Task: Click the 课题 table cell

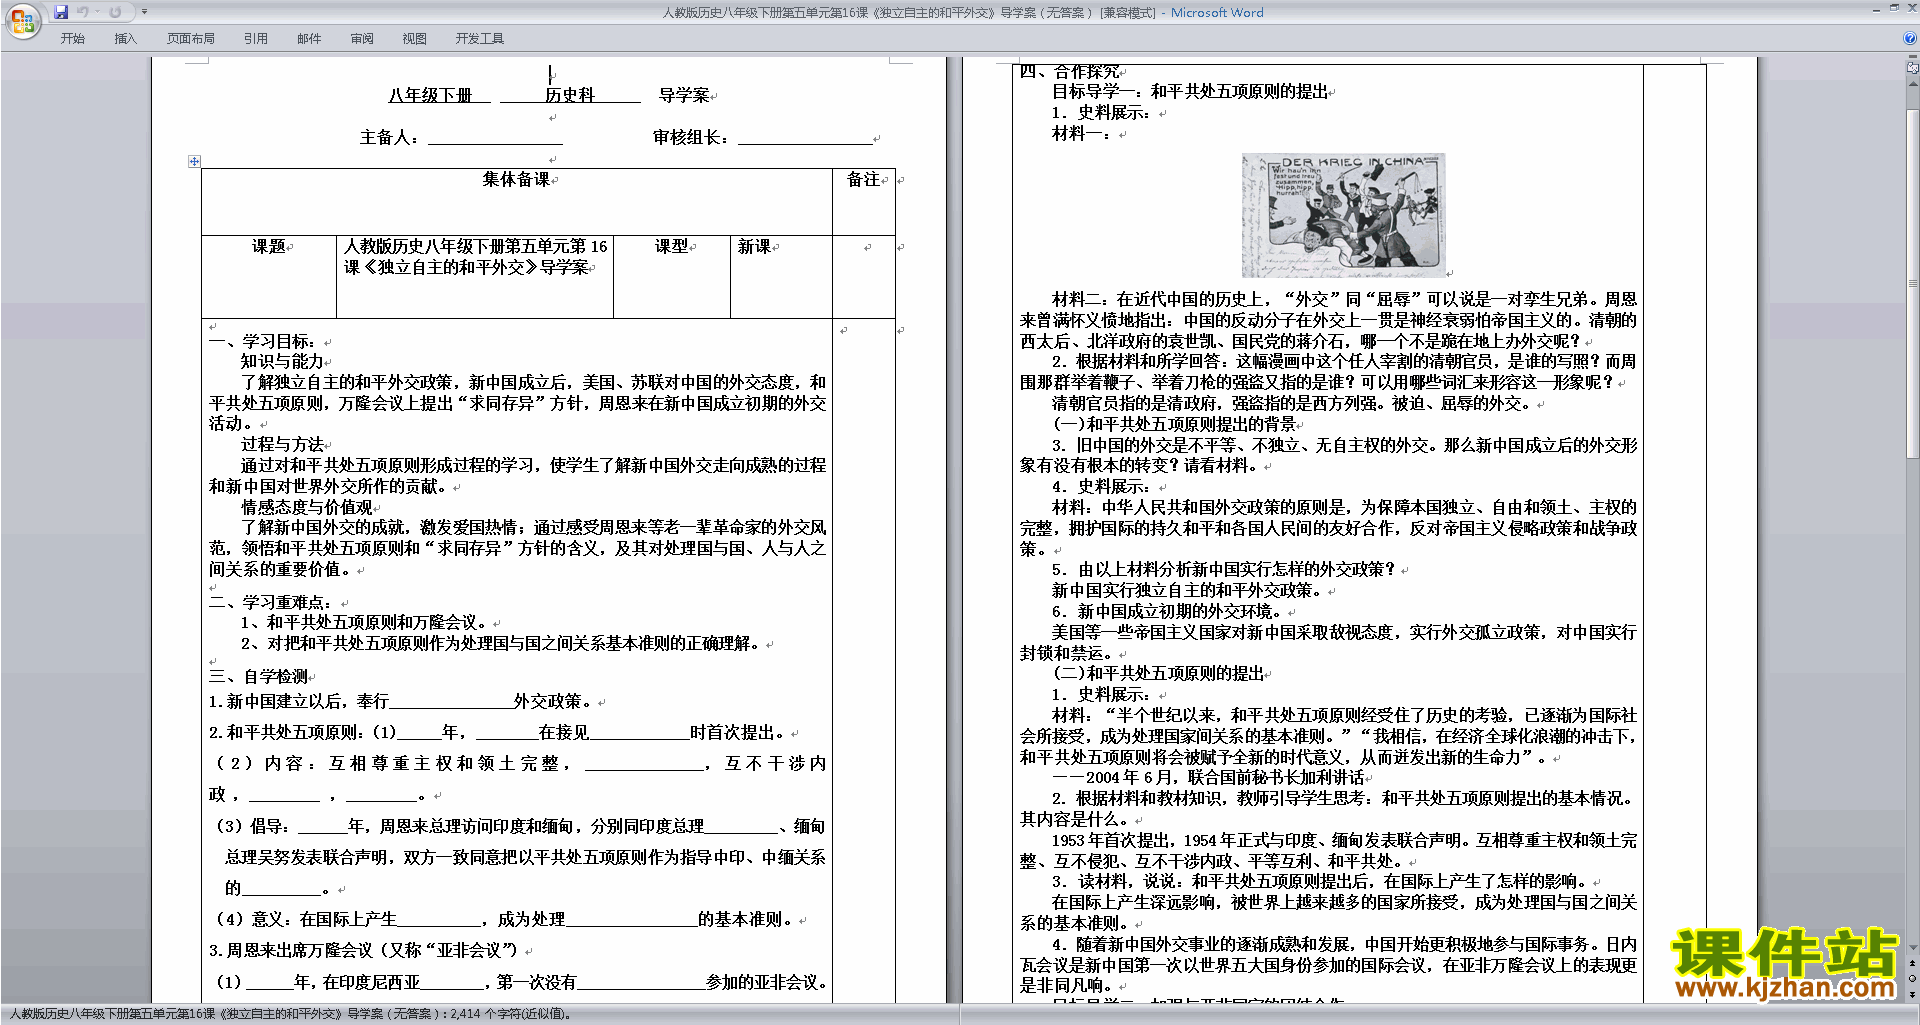Action: (x=269, y=277)
